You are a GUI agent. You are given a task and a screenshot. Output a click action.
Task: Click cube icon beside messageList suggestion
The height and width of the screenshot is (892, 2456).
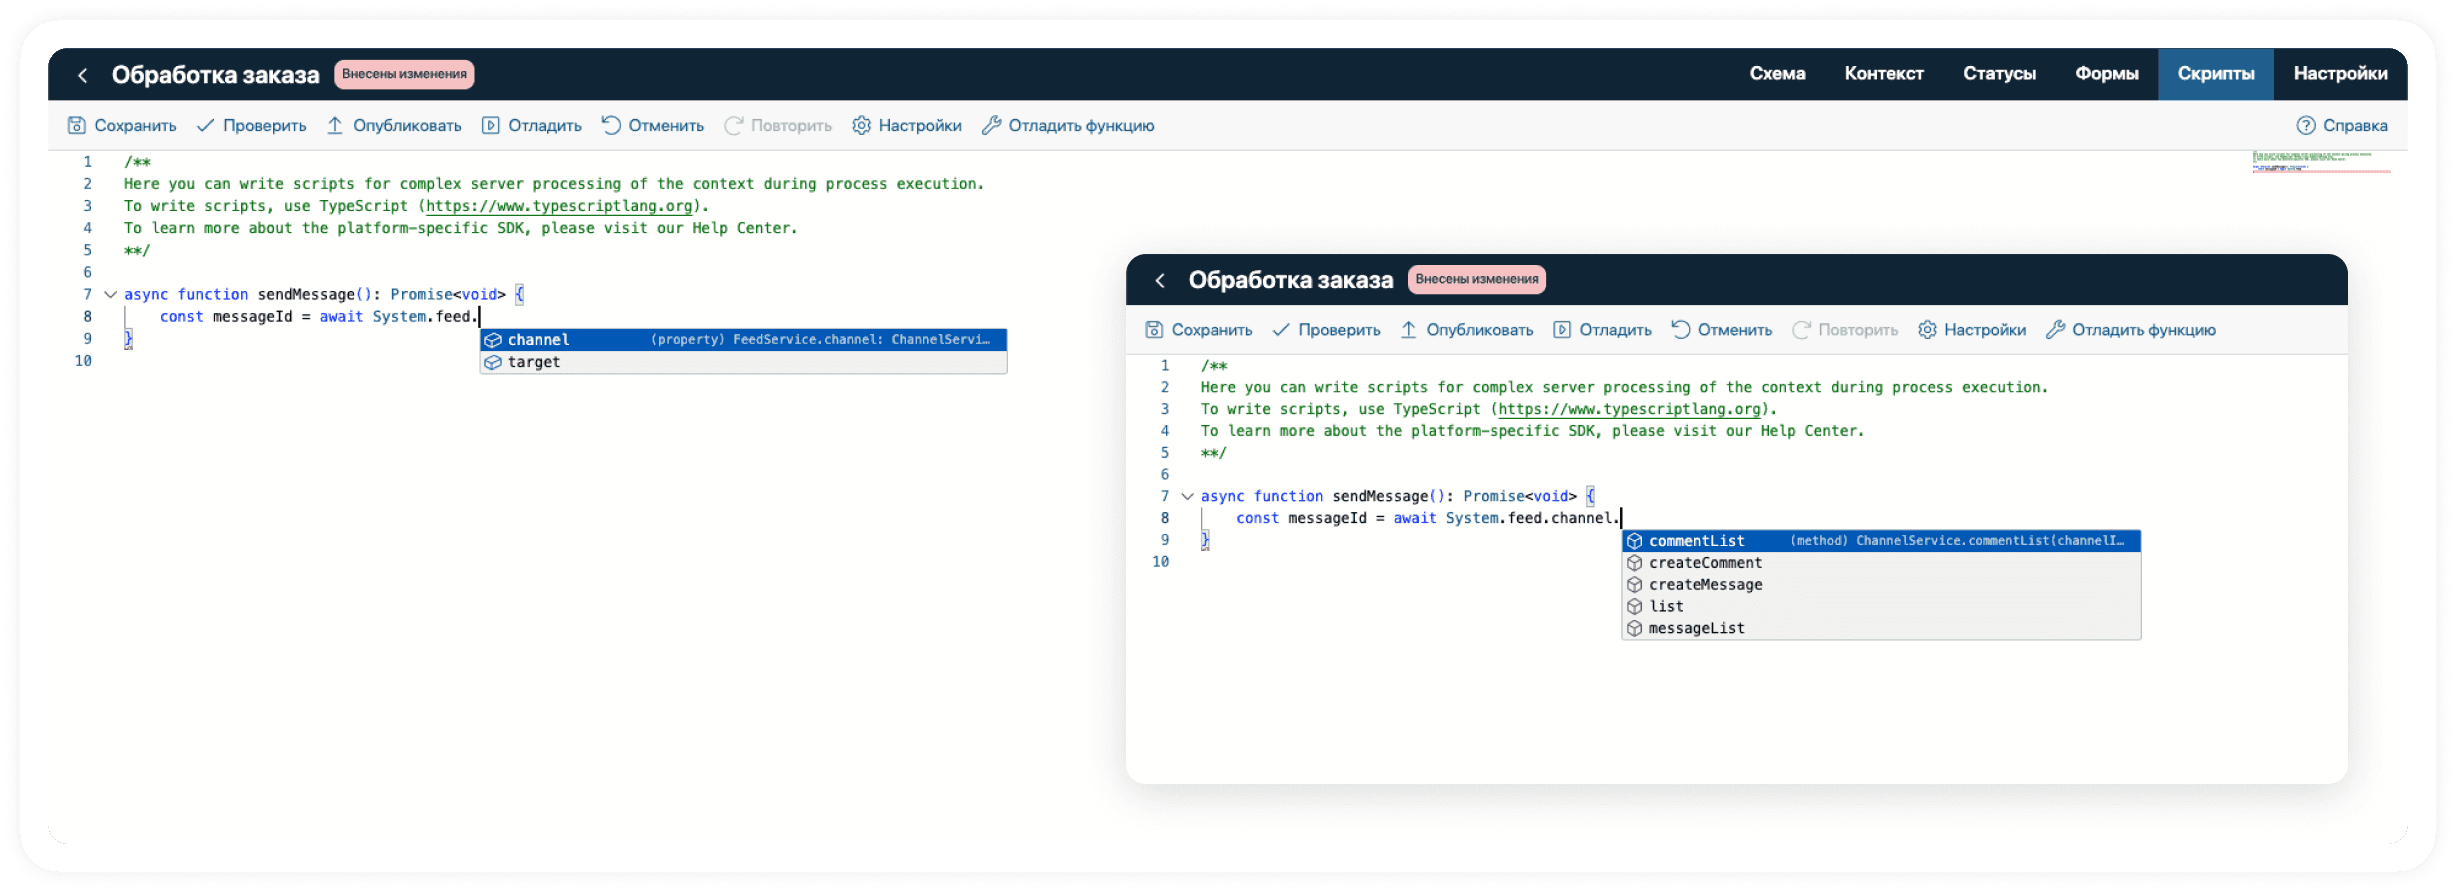click(1635, 629)
